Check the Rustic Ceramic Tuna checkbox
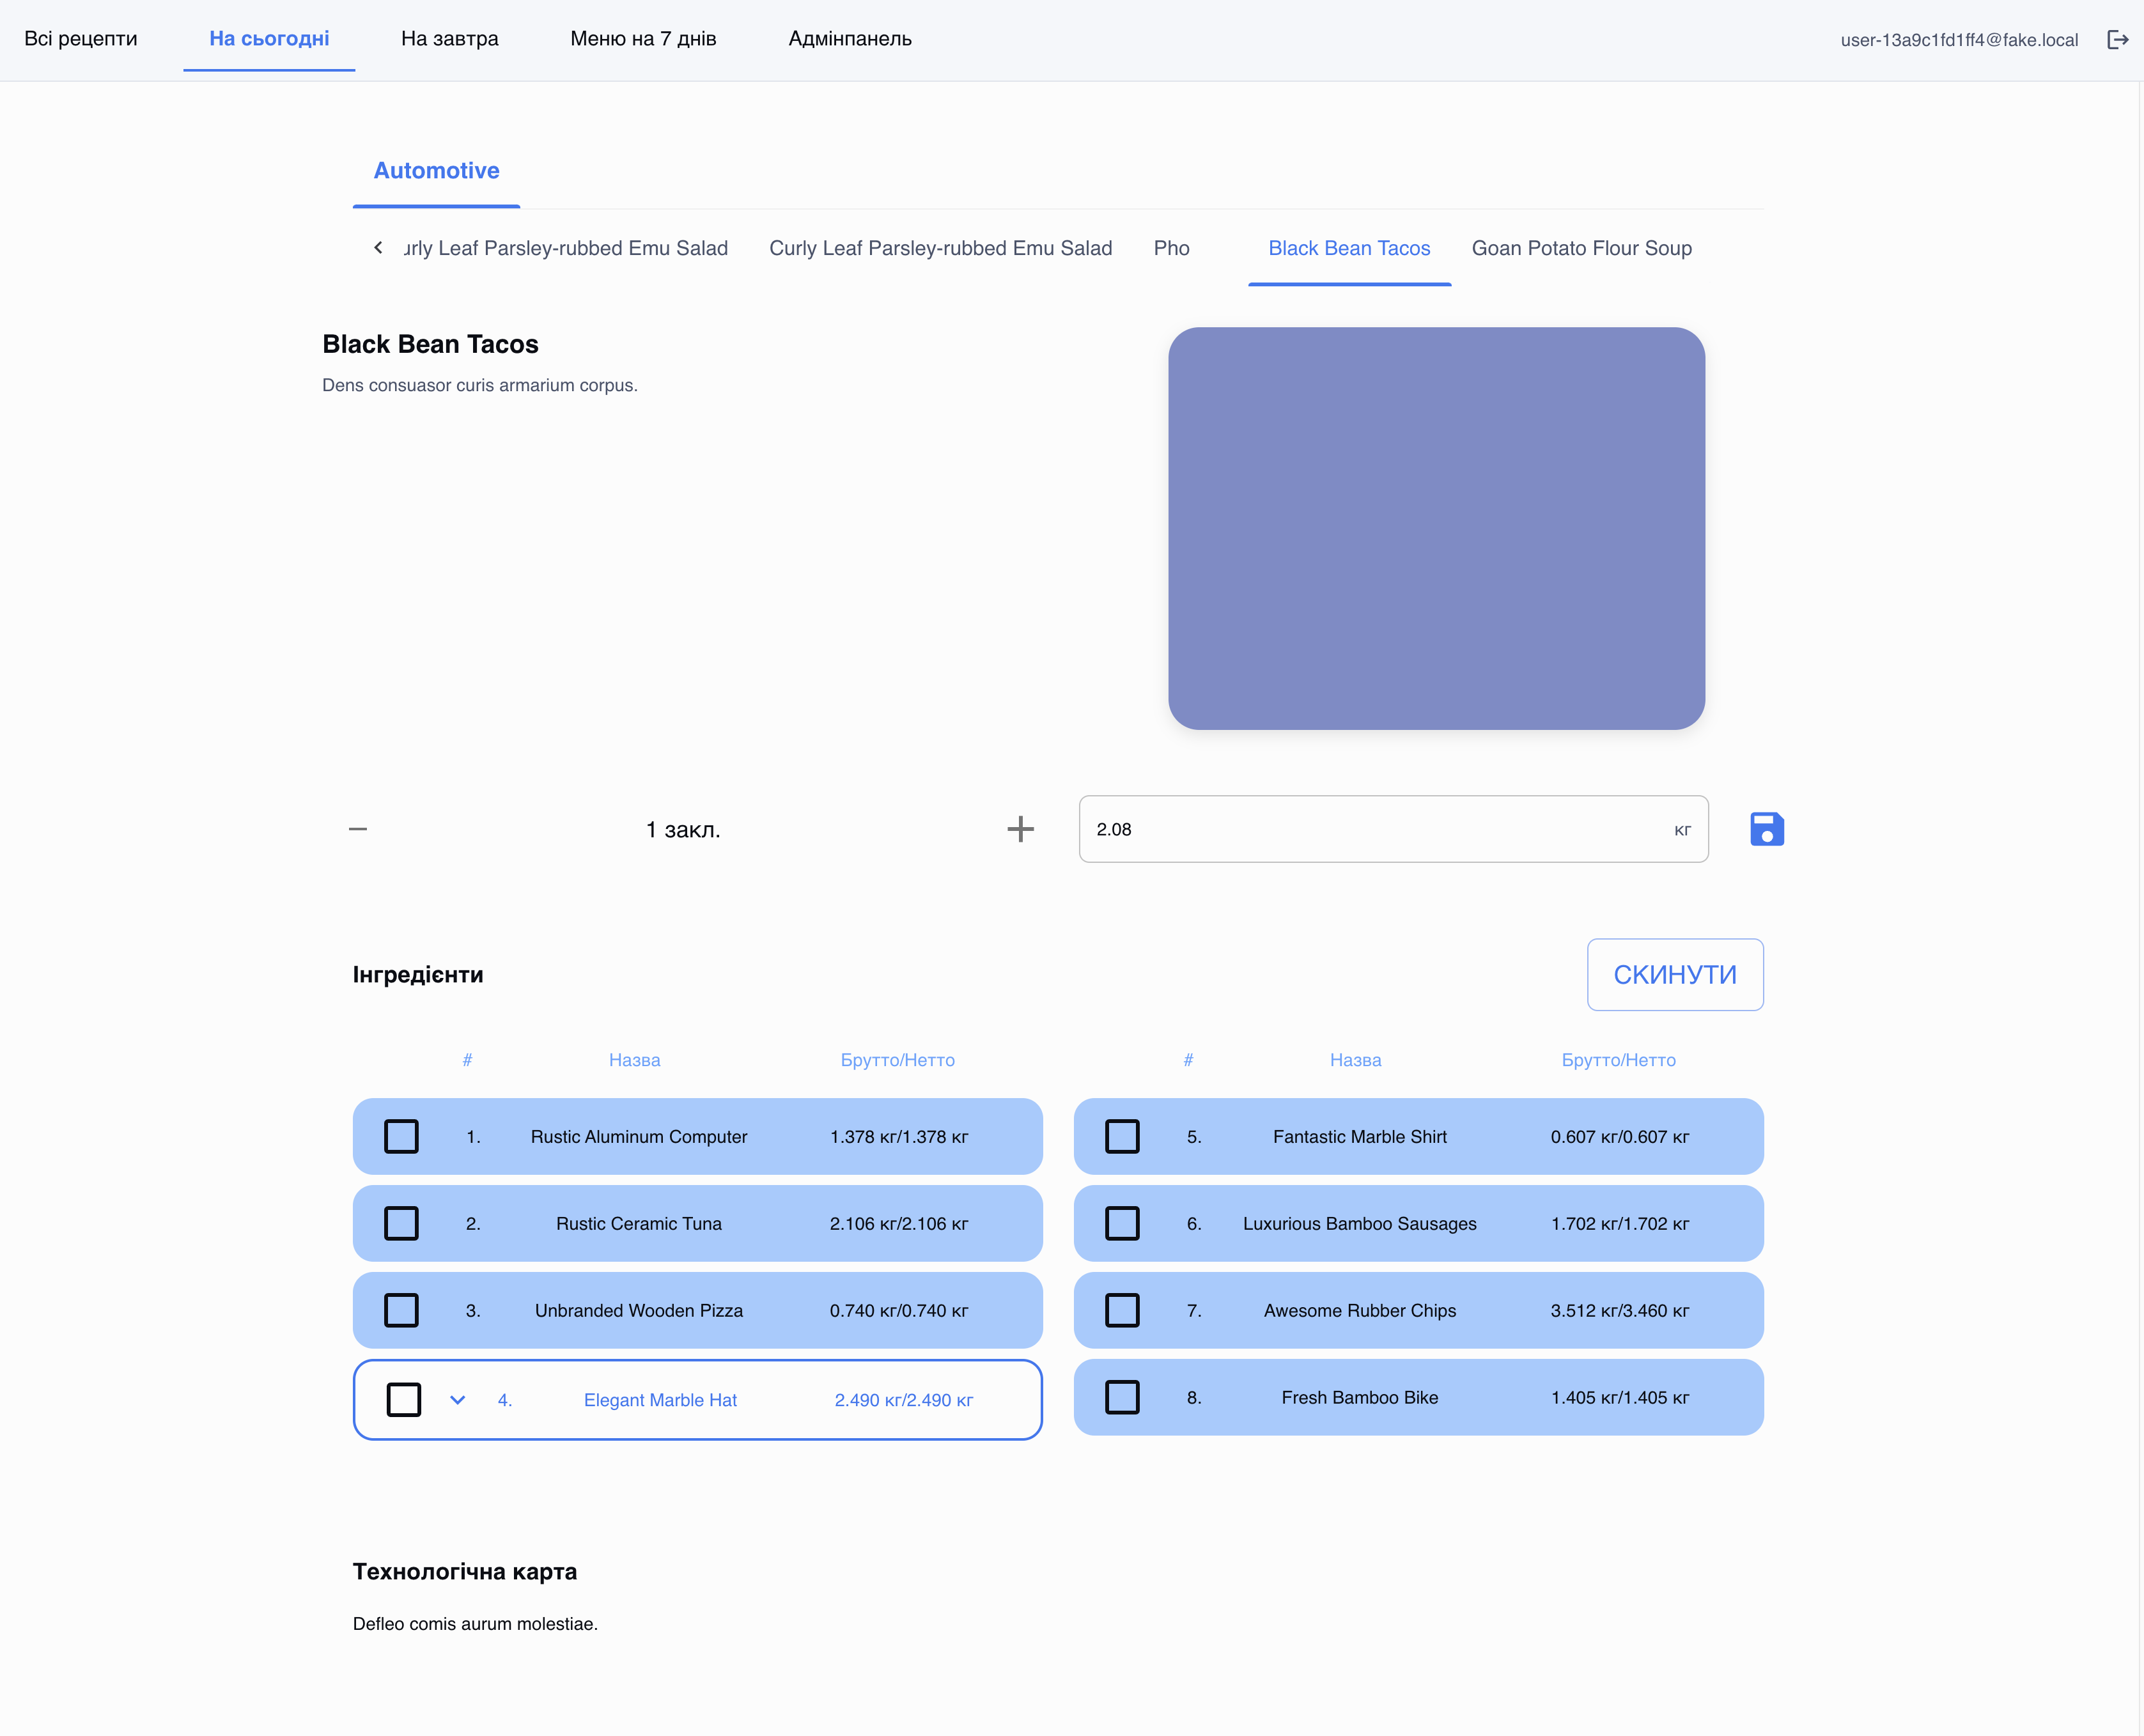2144x1736 pixels. [x=401, y=1223]
